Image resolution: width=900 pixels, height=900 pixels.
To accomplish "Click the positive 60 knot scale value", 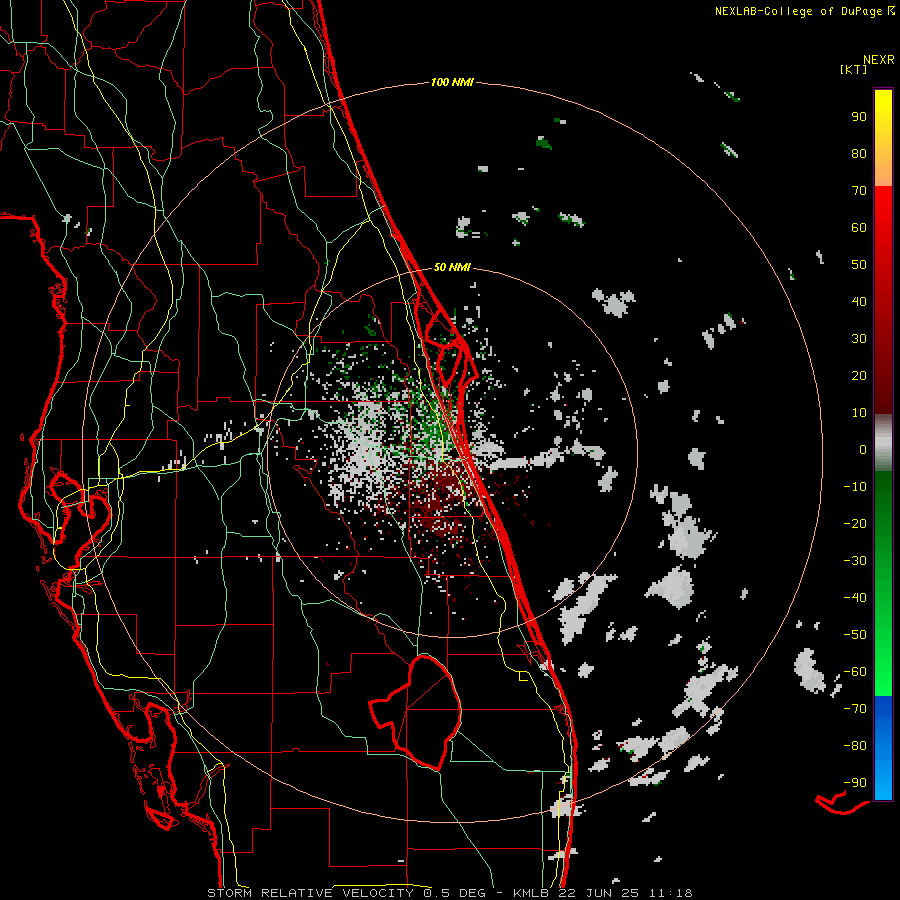I will click(859, 227).
